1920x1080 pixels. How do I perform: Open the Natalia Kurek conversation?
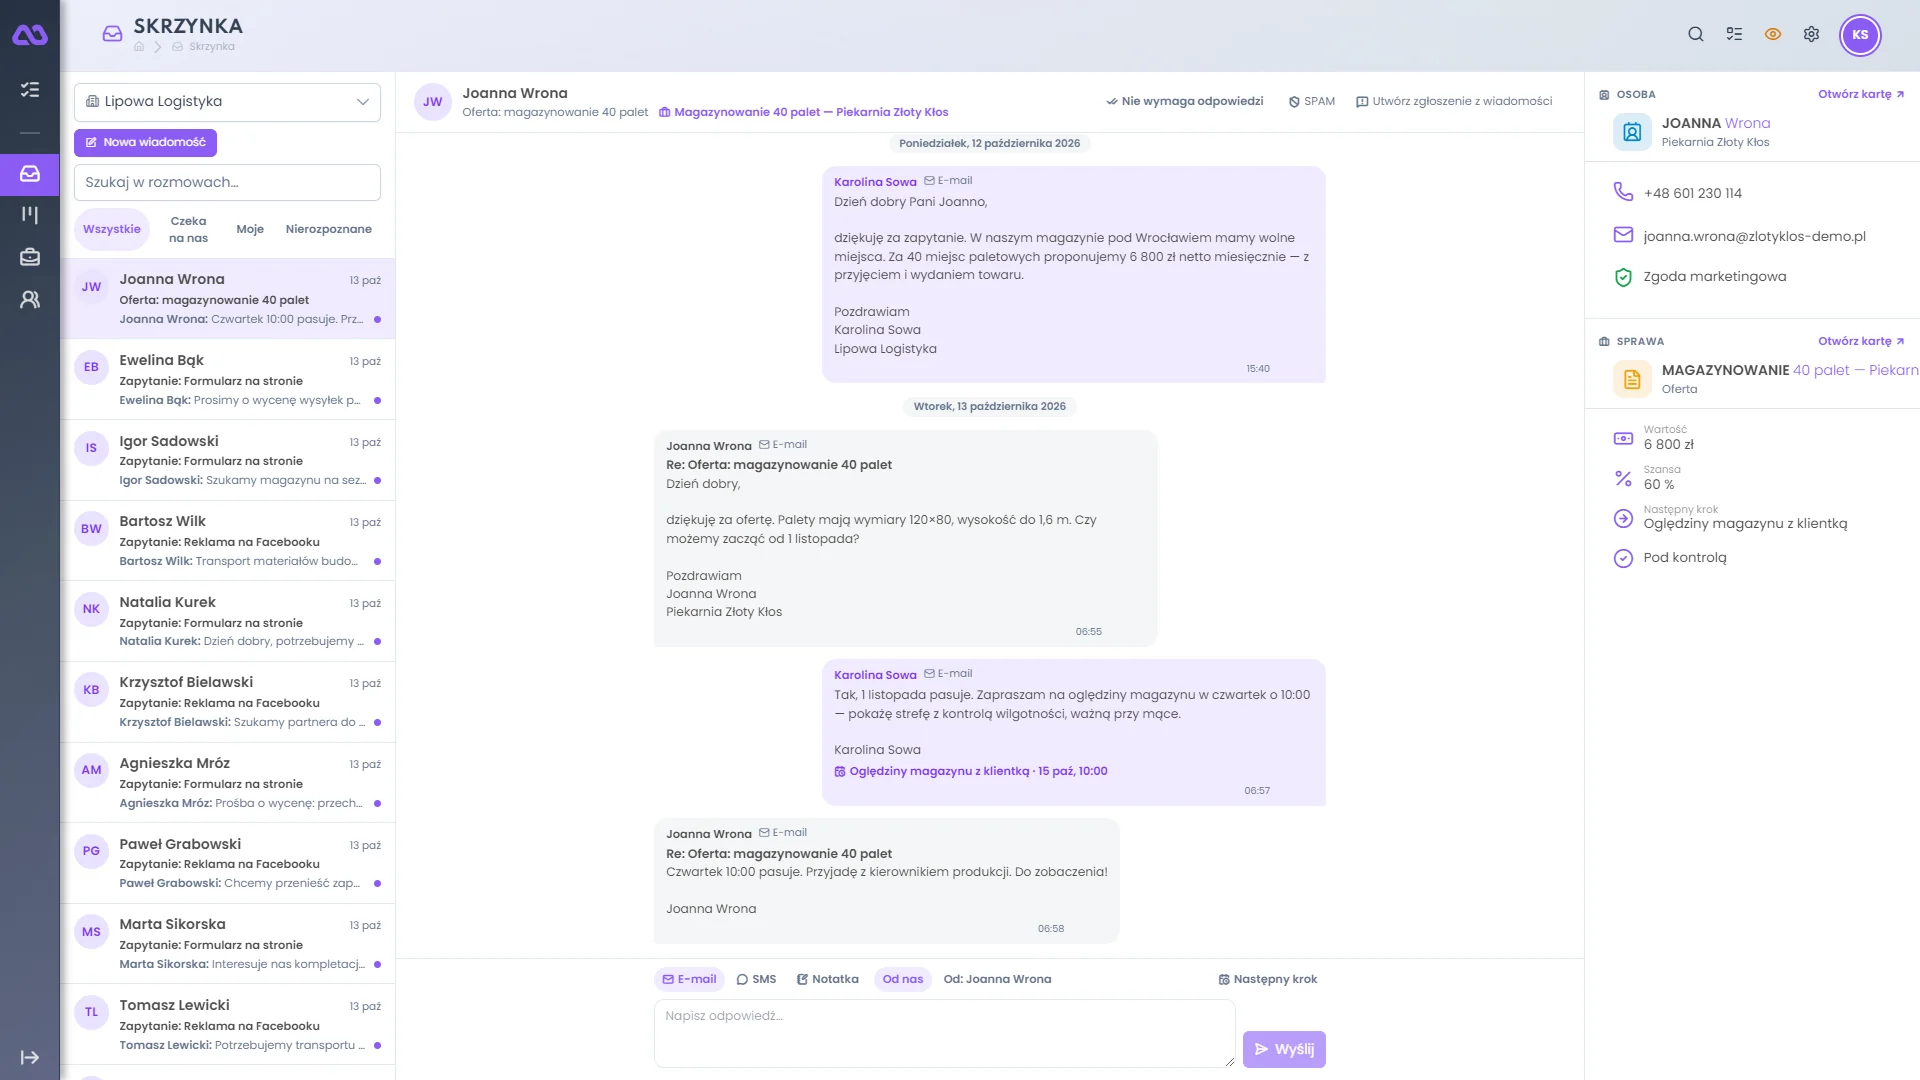228,621
